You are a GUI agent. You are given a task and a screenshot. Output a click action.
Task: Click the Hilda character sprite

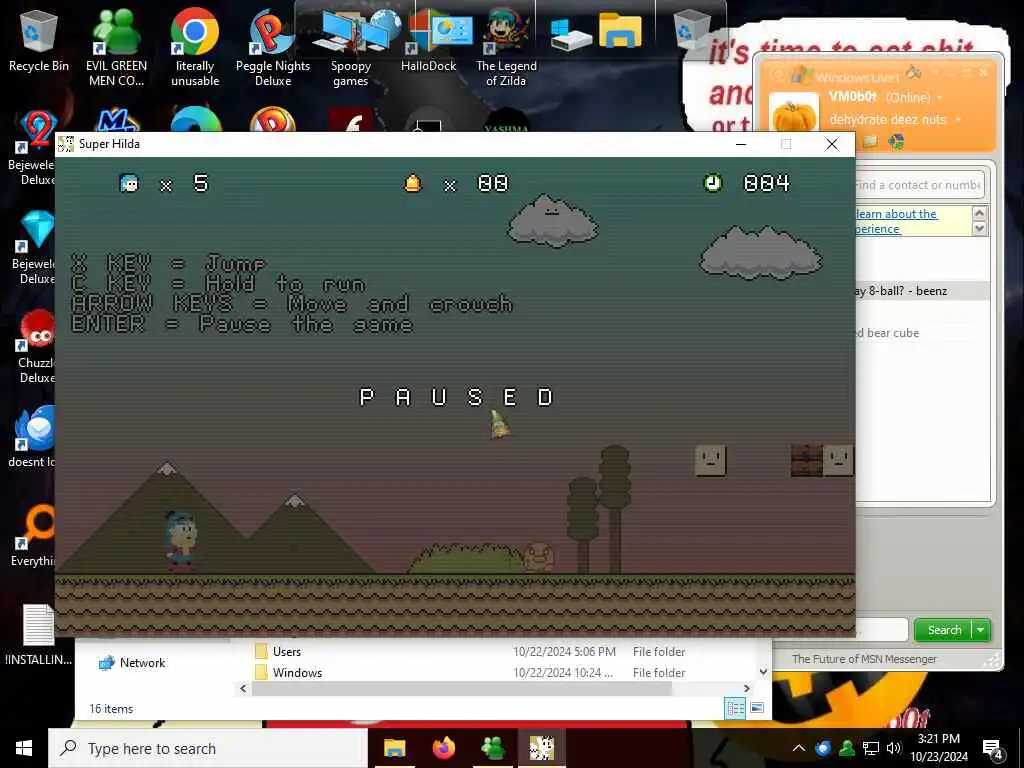point(181,540)
